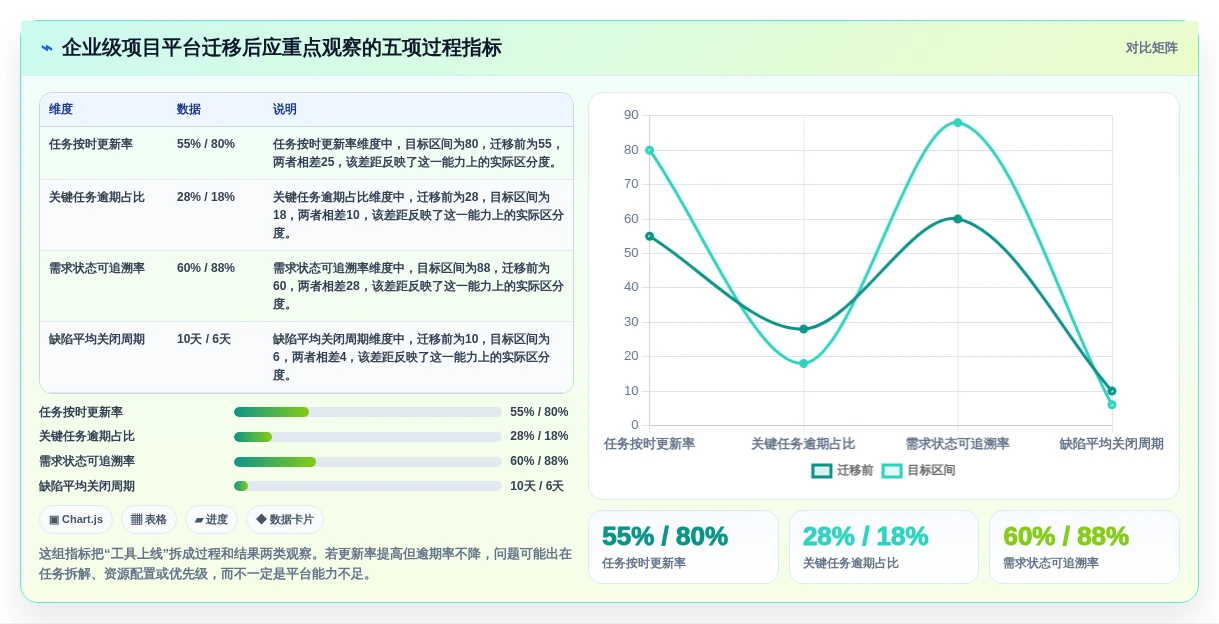Viewport: 1219px width, 624px height.
Task: Click the 迁移前 point at 55 on chart
Action: click(650, 236)
